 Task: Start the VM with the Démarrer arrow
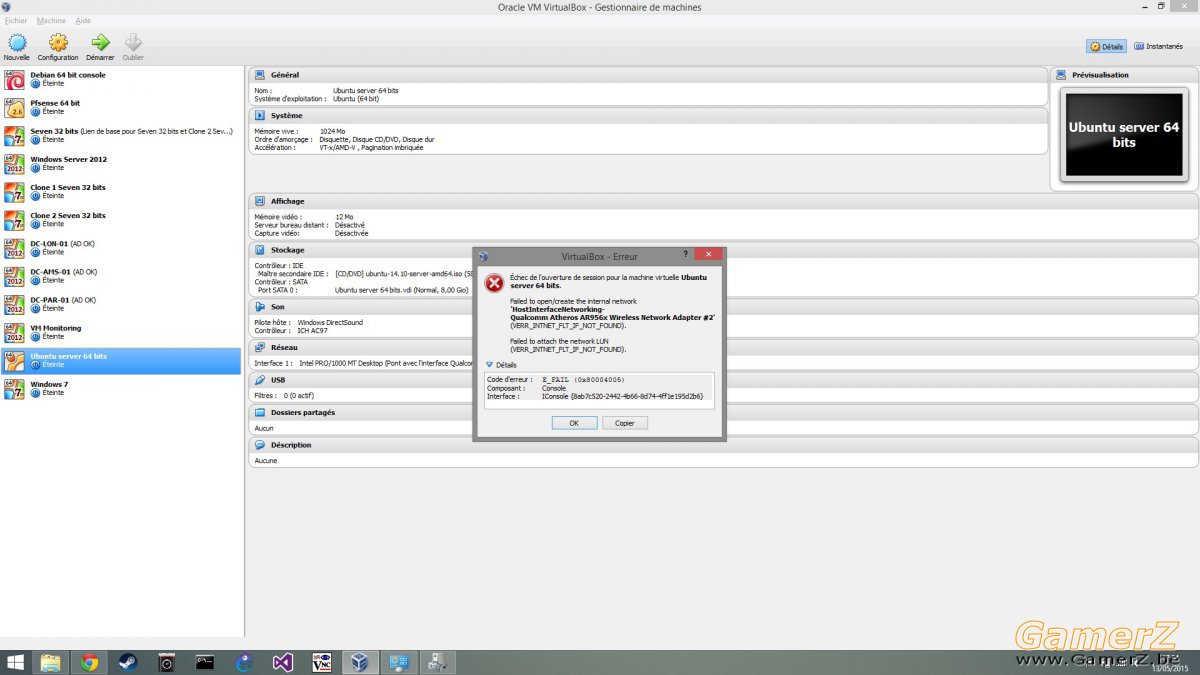[100, 43]
